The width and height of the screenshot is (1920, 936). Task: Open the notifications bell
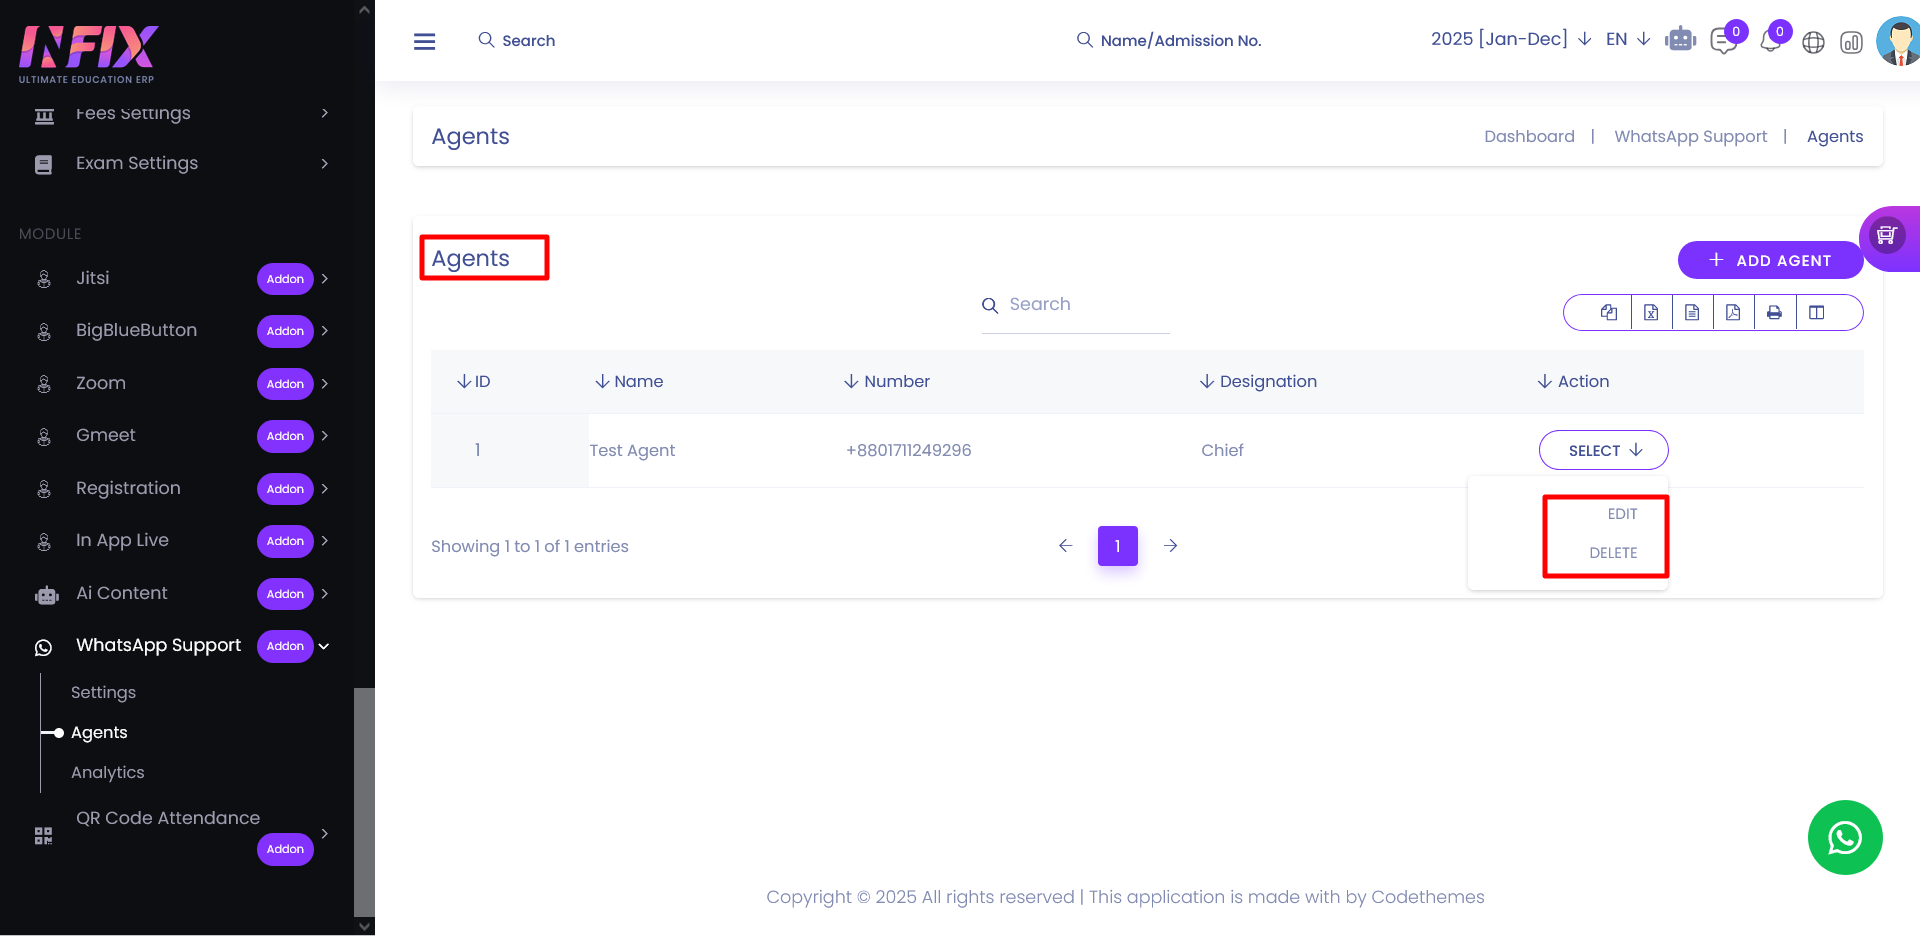[x=1770, y=42]
